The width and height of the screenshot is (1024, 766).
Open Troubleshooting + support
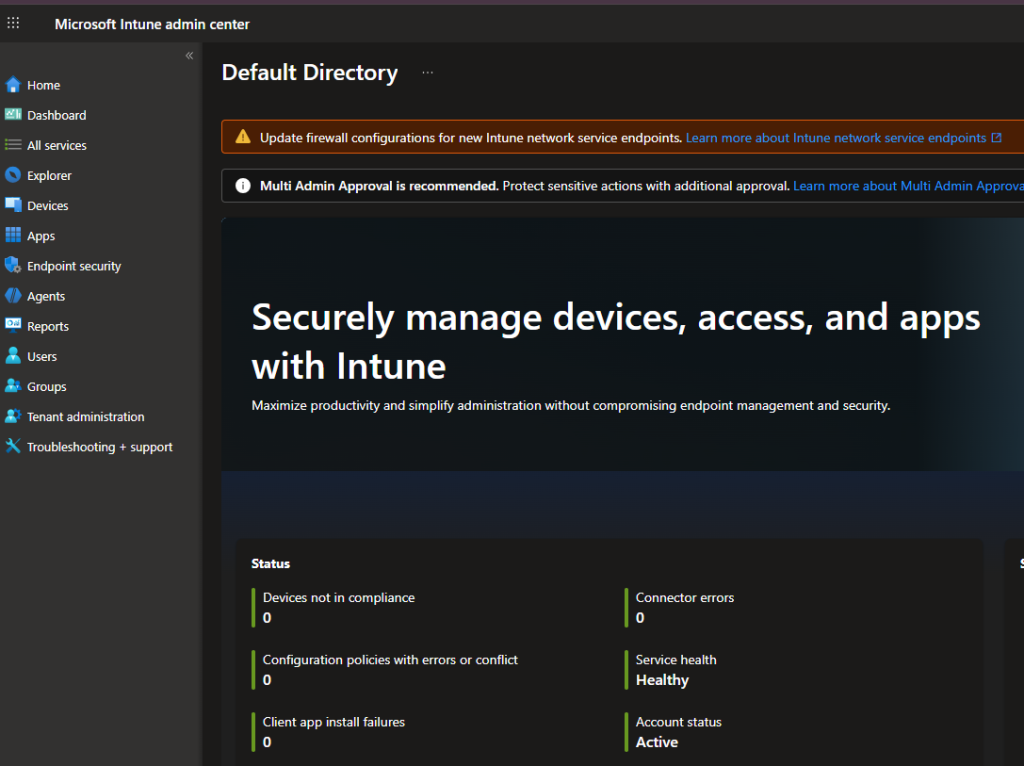[101, 447]
